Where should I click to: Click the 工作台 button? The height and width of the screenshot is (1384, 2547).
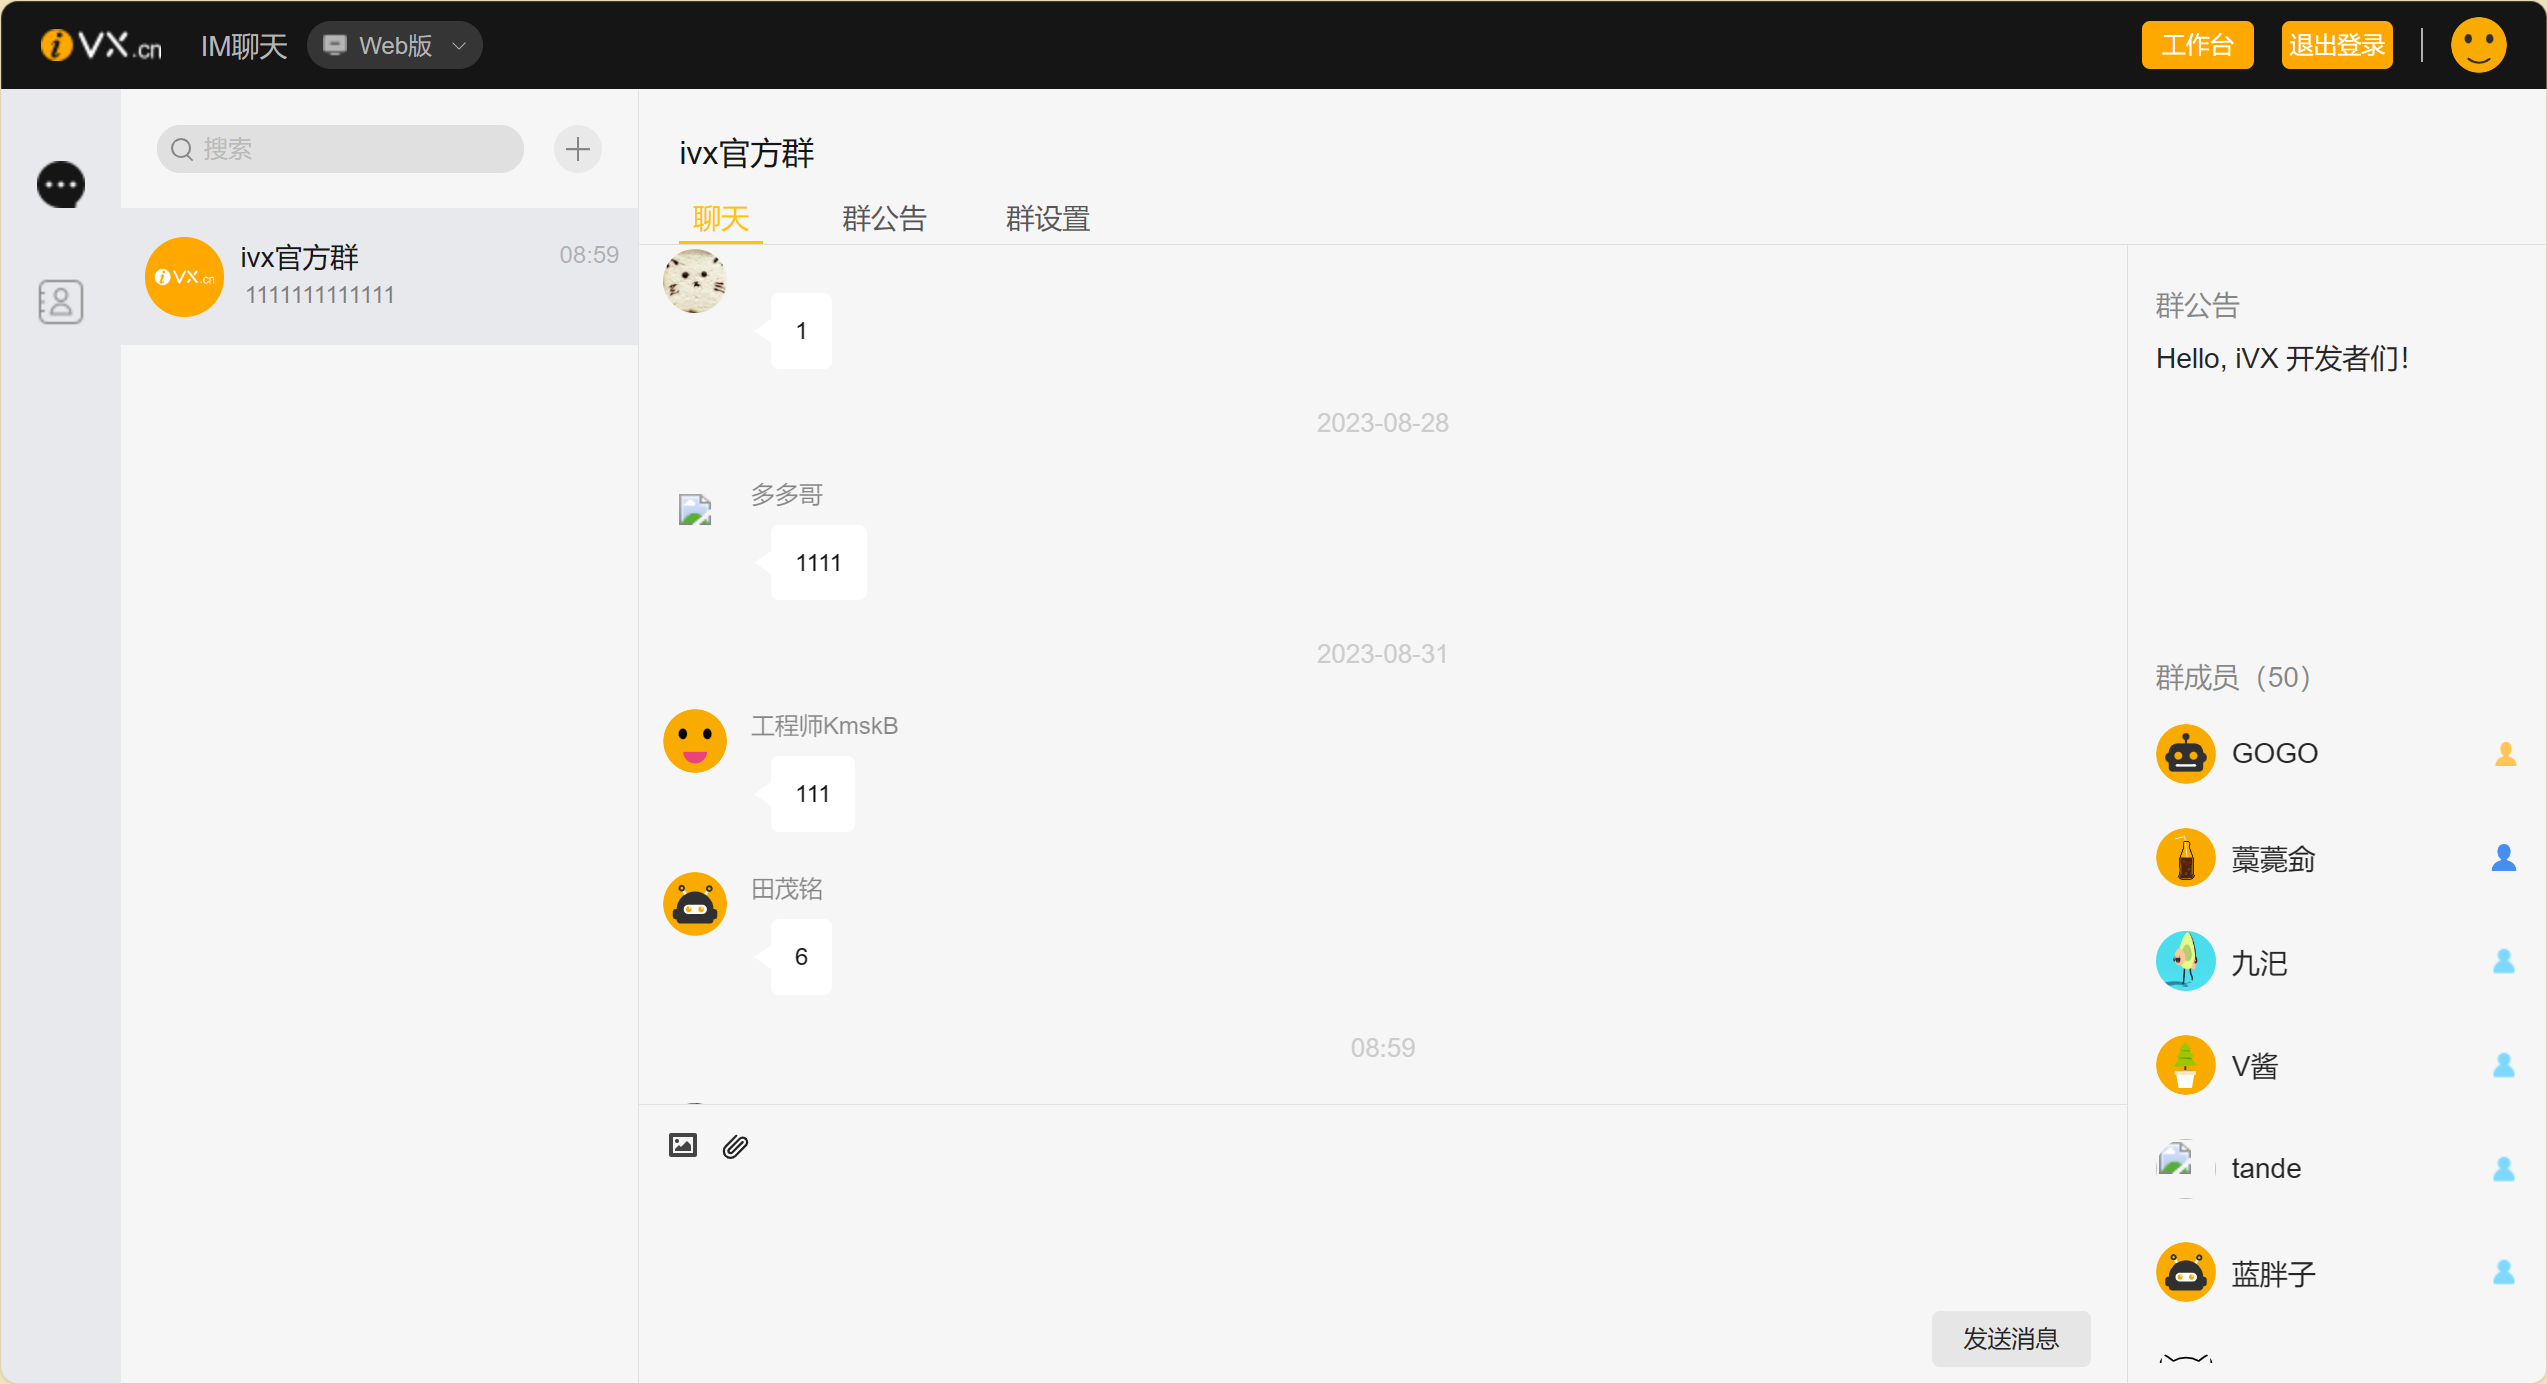point(2196,46)
